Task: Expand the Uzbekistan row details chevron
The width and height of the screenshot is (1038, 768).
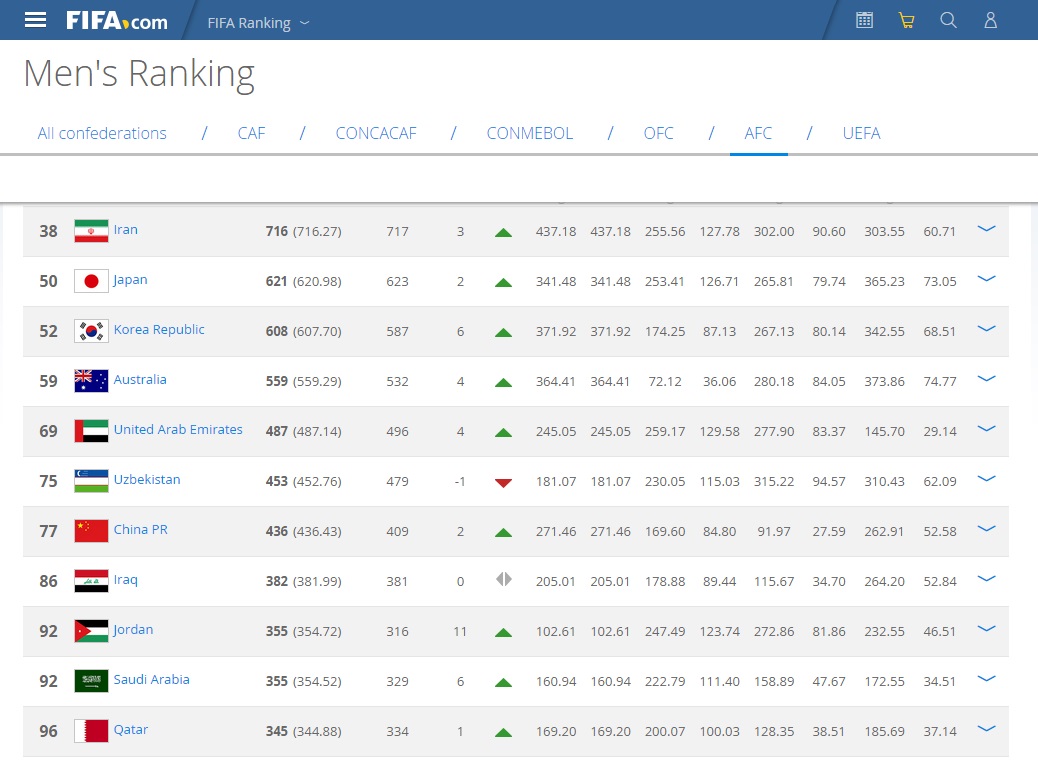Action: (x=986, y=479)
